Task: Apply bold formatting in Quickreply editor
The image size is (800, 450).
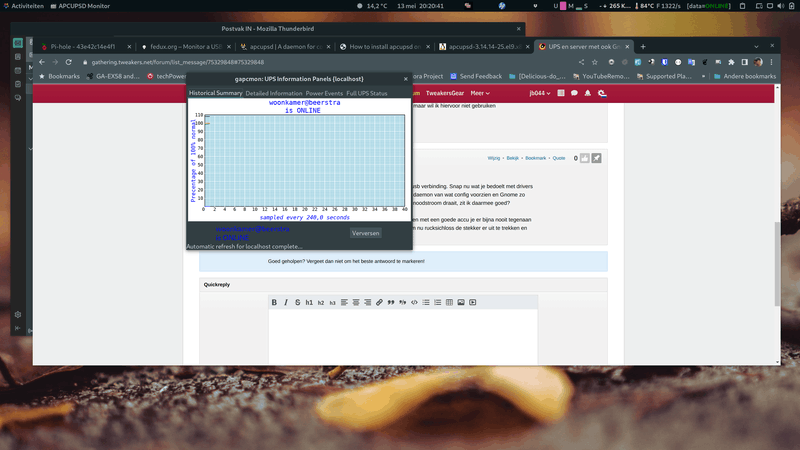Action: click(x=274, y=303)
